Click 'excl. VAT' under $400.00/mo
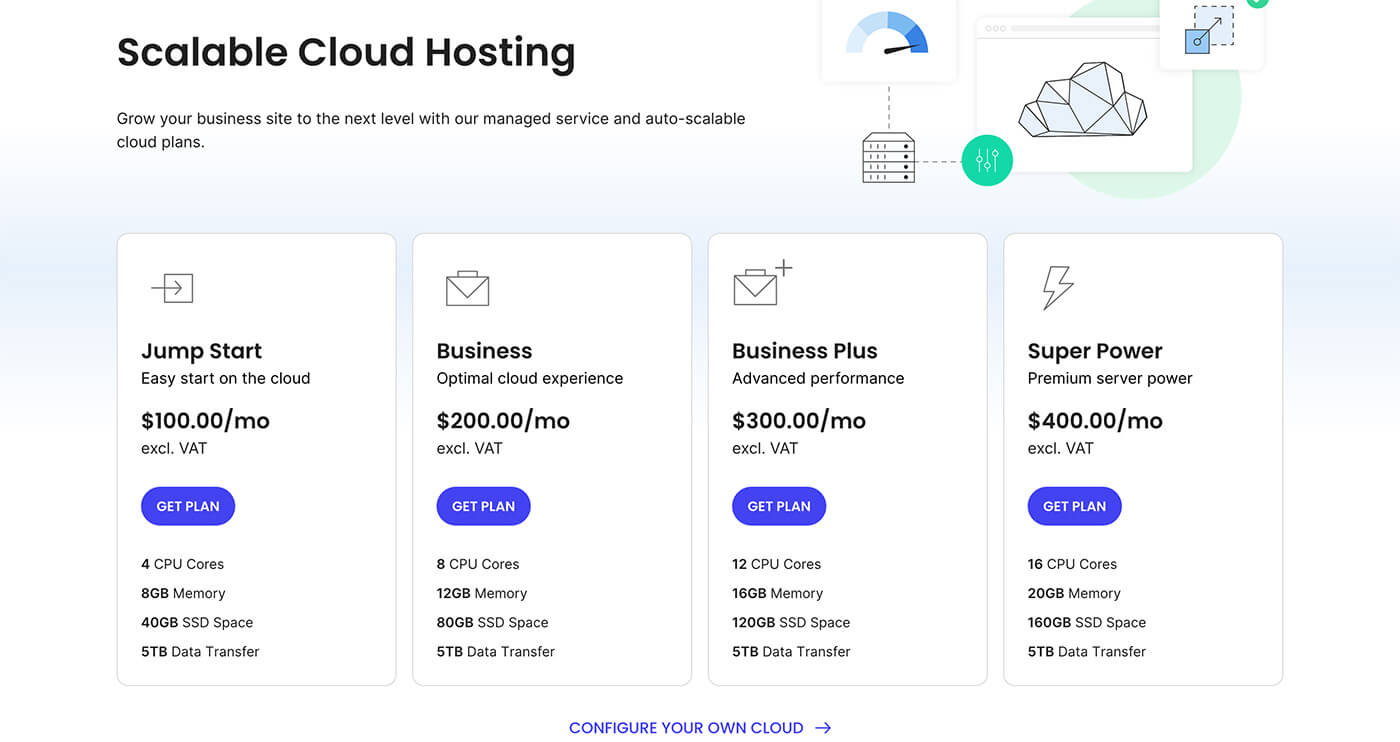Image resolution: width=1400 pixels, height=742 pixels. coord(1061,448)
